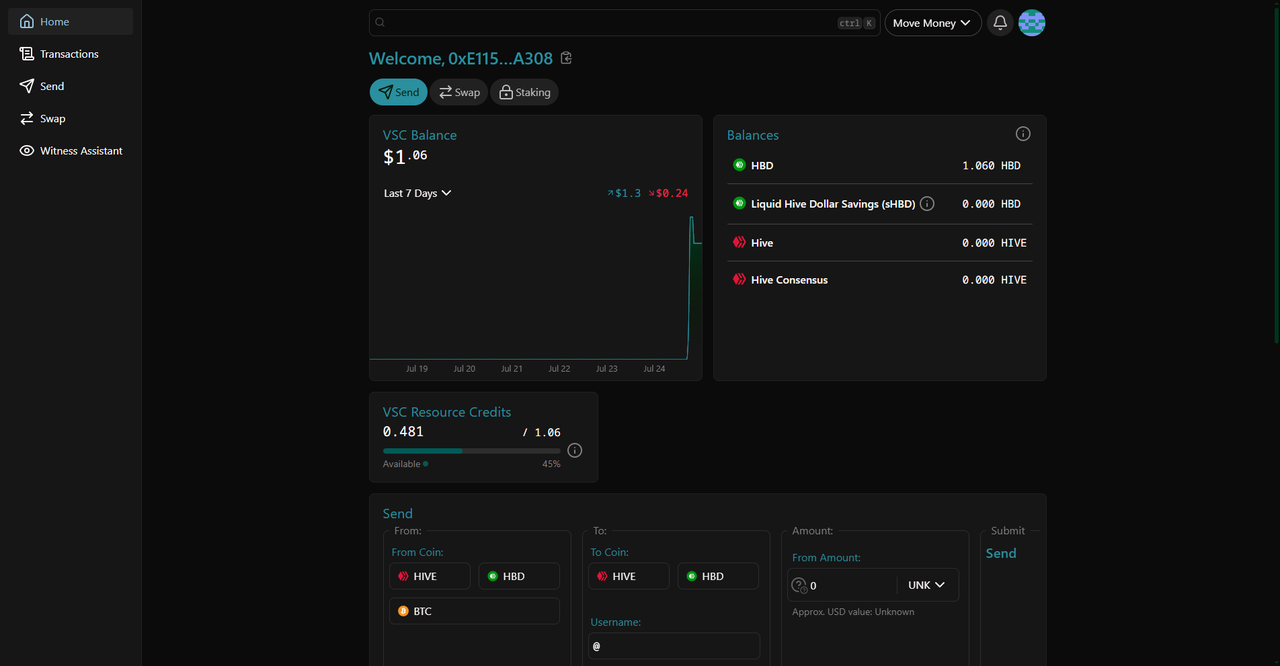Click the search bar magnifier icon

(x=380, y=23)
